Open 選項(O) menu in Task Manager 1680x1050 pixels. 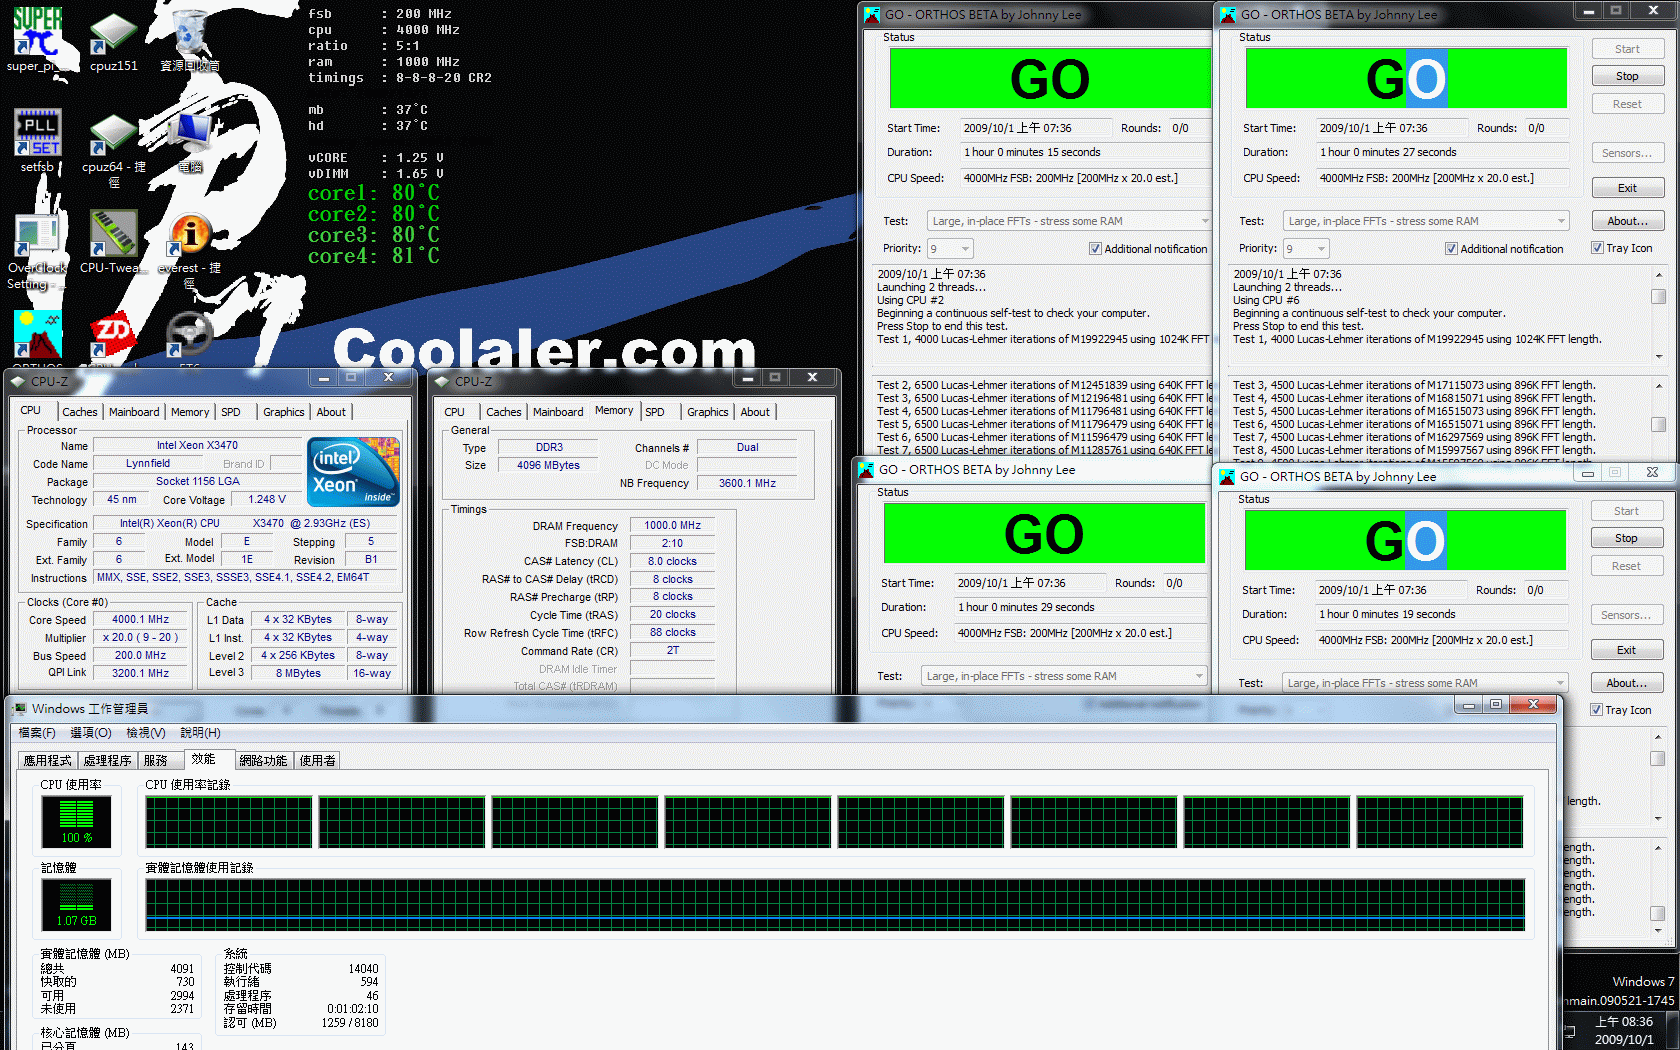coord(90,733)
